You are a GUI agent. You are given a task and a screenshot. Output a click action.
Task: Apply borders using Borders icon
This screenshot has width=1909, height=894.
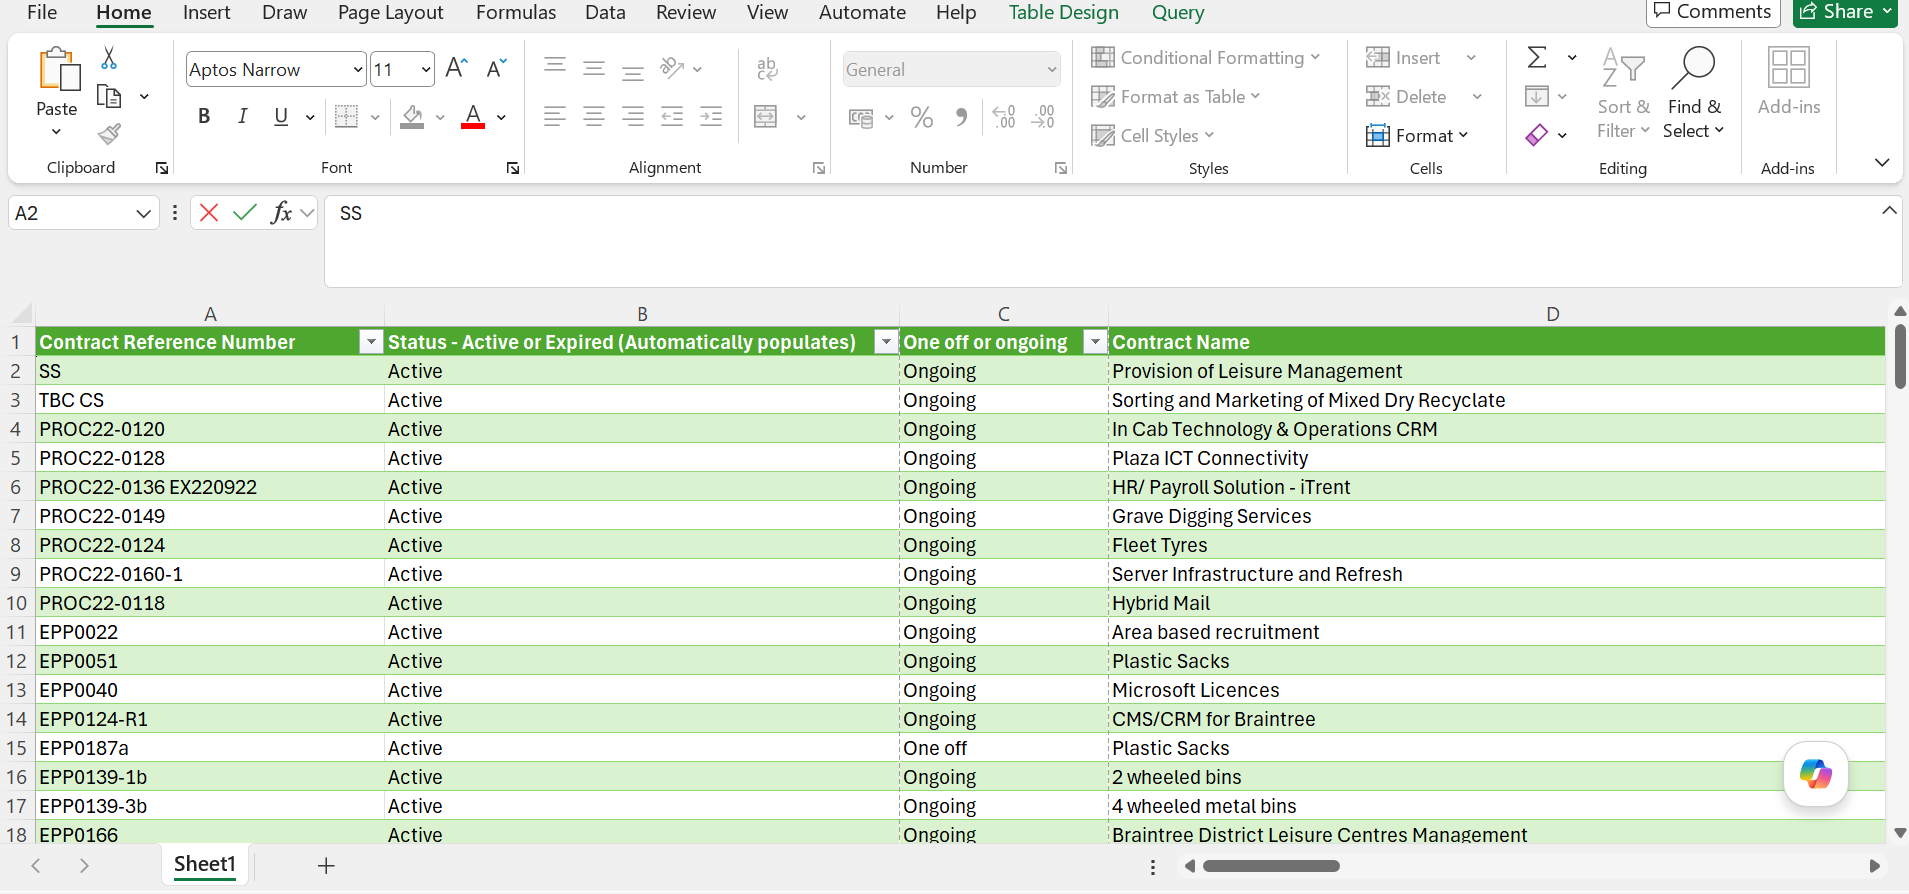coord(346,117)
